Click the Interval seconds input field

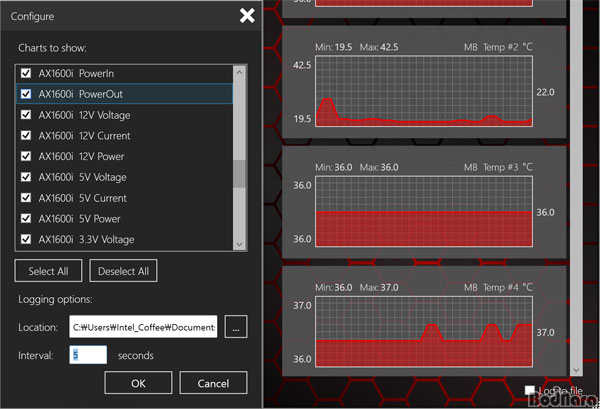[88, 355]
